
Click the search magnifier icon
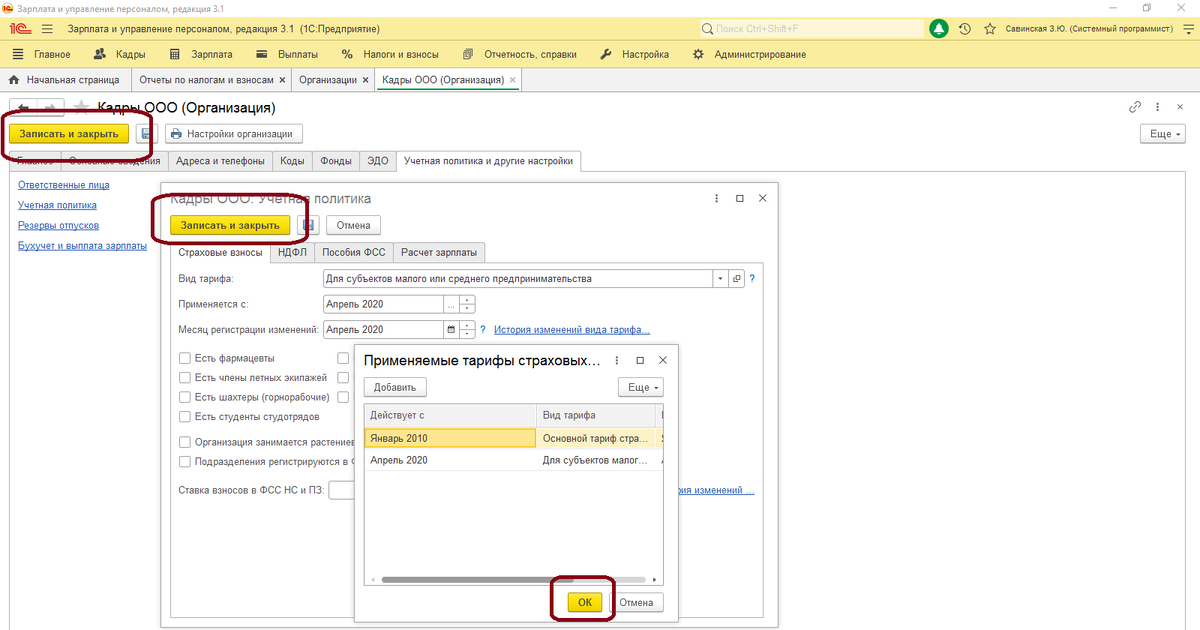click(x=707, y=29)
